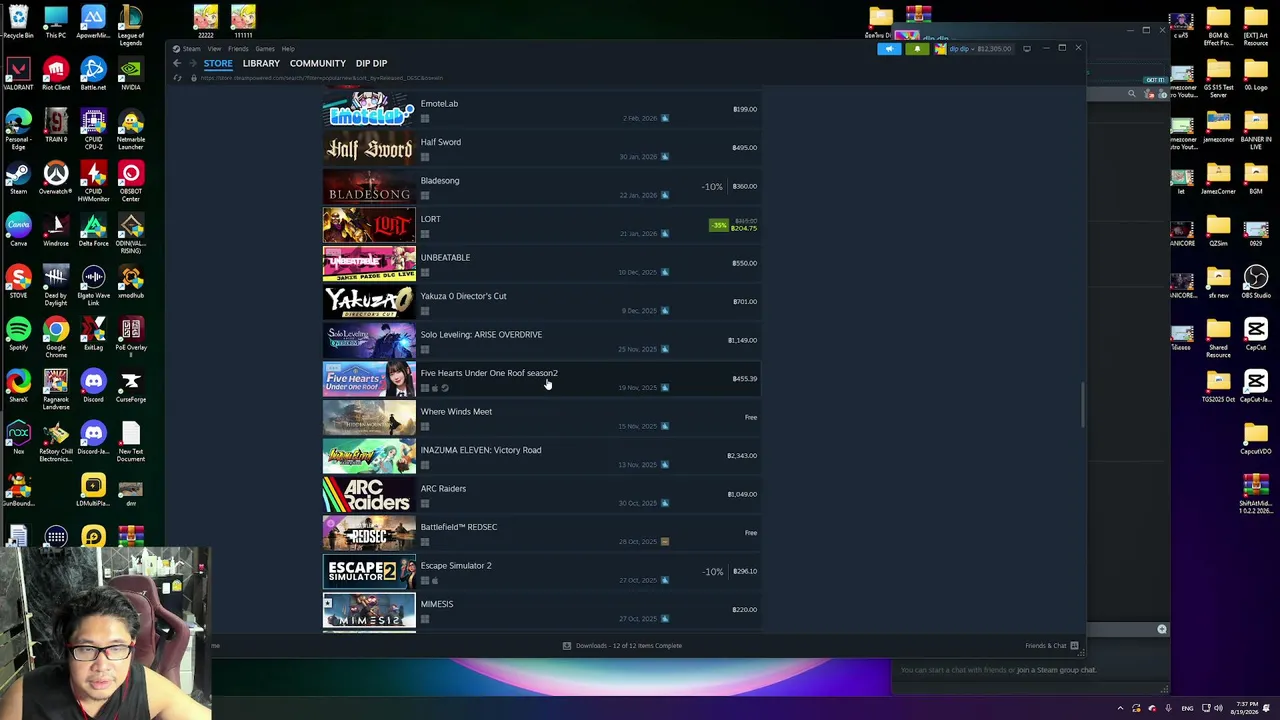Open the LORT game thumbnail
1280x720 pixels.
click(x=369, y=225)
